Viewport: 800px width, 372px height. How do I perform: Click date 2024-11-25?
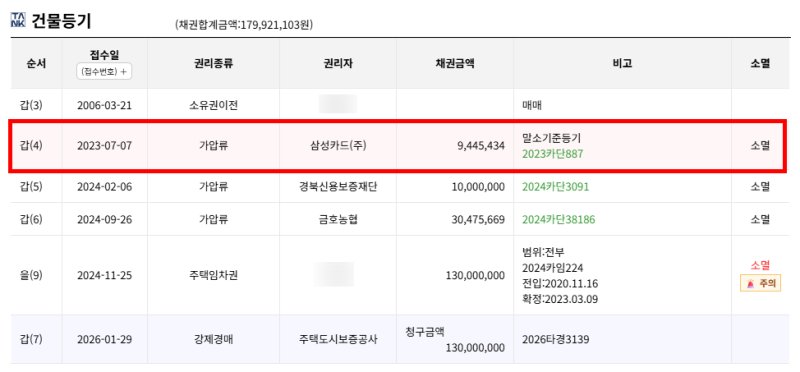click(105, 276)
